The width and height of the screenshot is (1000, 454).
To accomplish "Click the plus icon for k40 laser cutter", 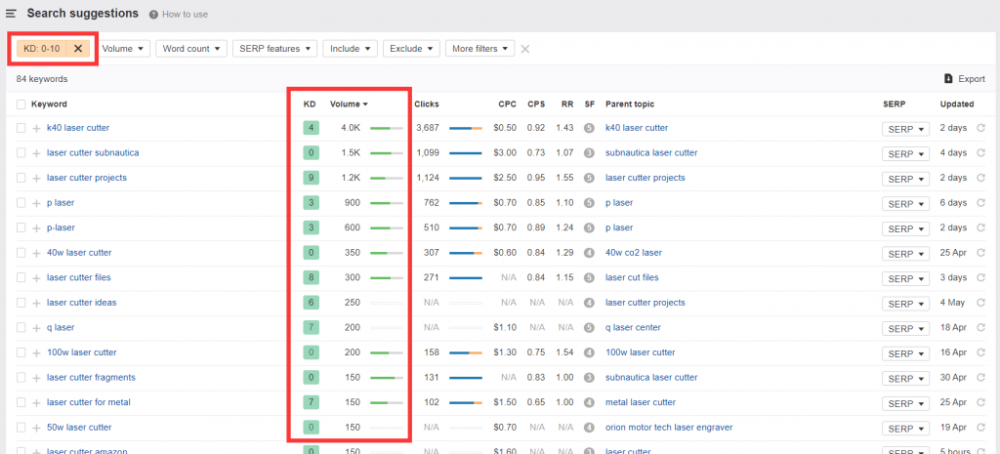I will click(36, 128).
